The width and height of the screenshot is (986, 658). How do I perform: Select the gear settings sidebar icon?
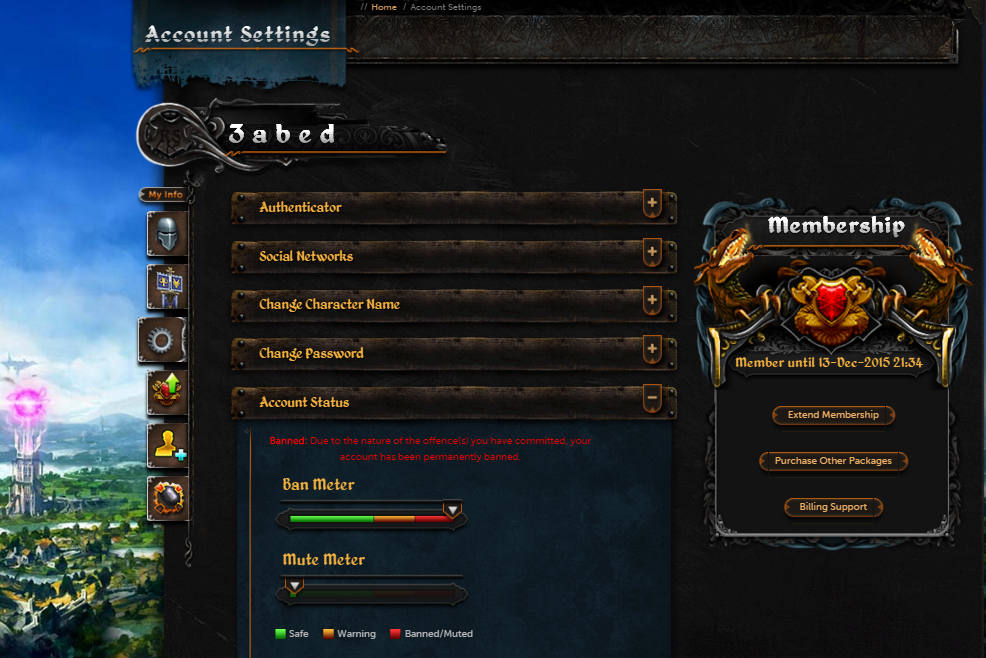(162, 340)
